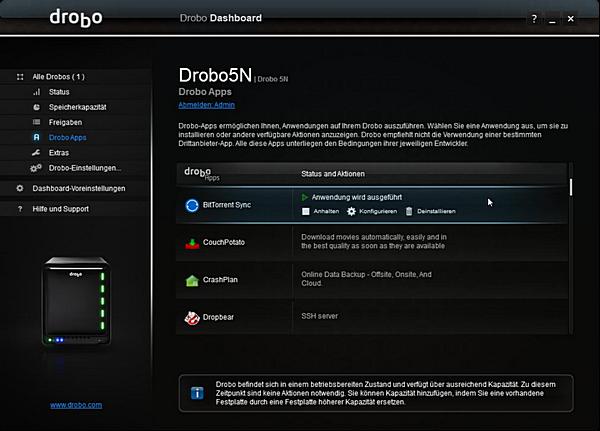Click the Dashboard-Voreinstellungen gear icon
The width and height of the screenshot is (600, 431).
point(20,188)
